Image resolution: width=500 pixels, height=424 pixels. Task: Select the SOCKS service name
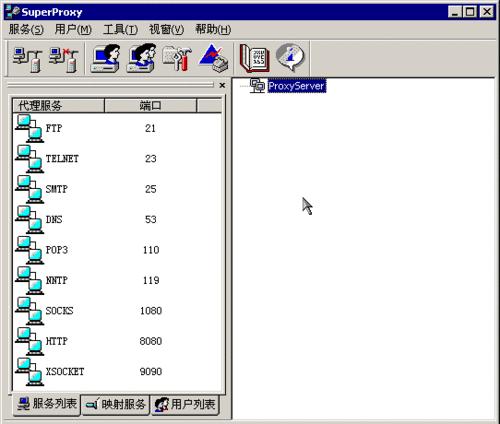point(59,311)
